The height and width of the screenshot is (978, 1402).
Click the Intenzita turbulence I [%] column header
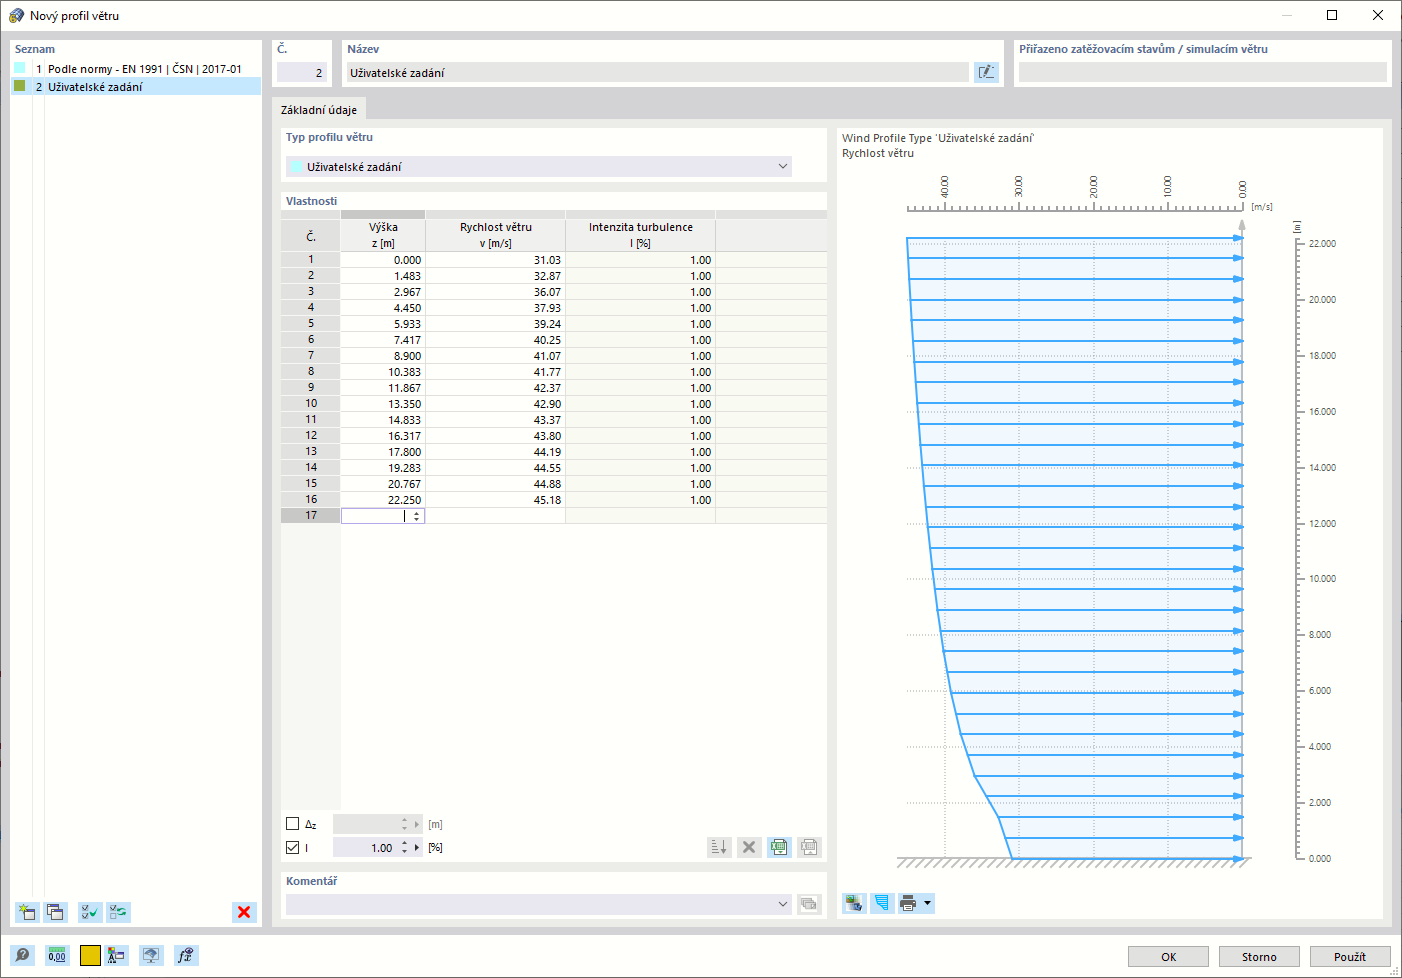pos(640,235)
